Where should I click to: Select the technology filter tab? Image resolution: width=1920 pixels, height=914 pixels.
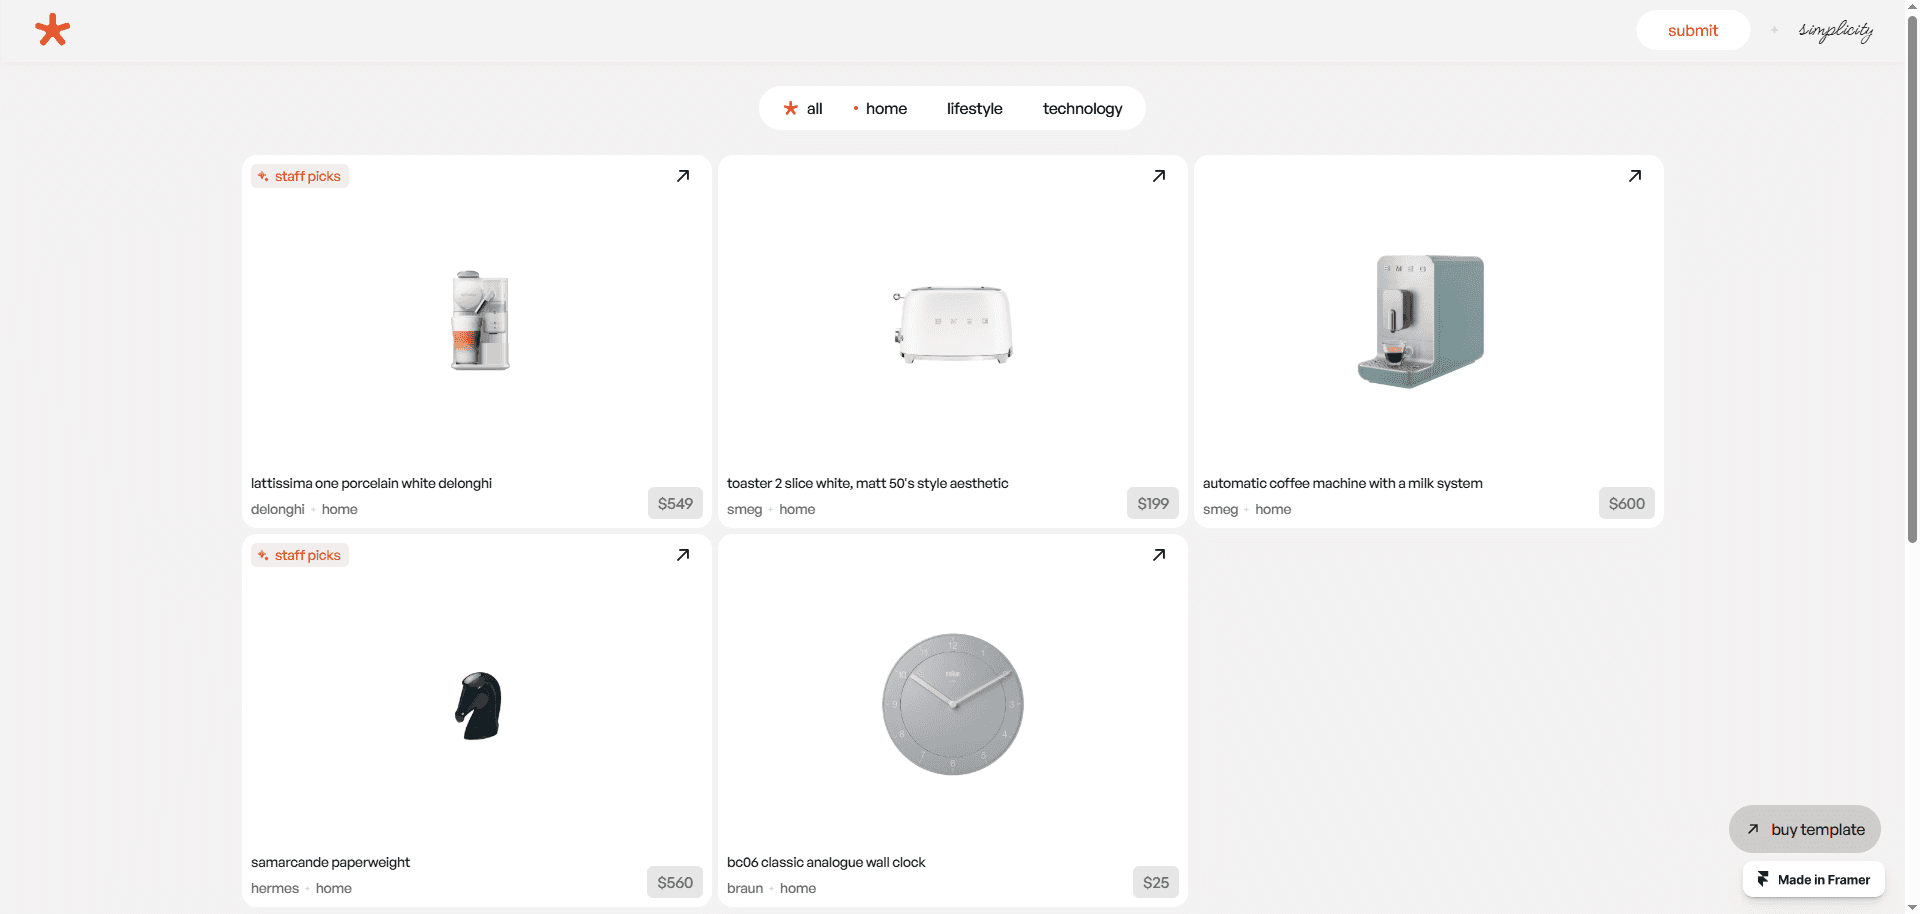1082,108
